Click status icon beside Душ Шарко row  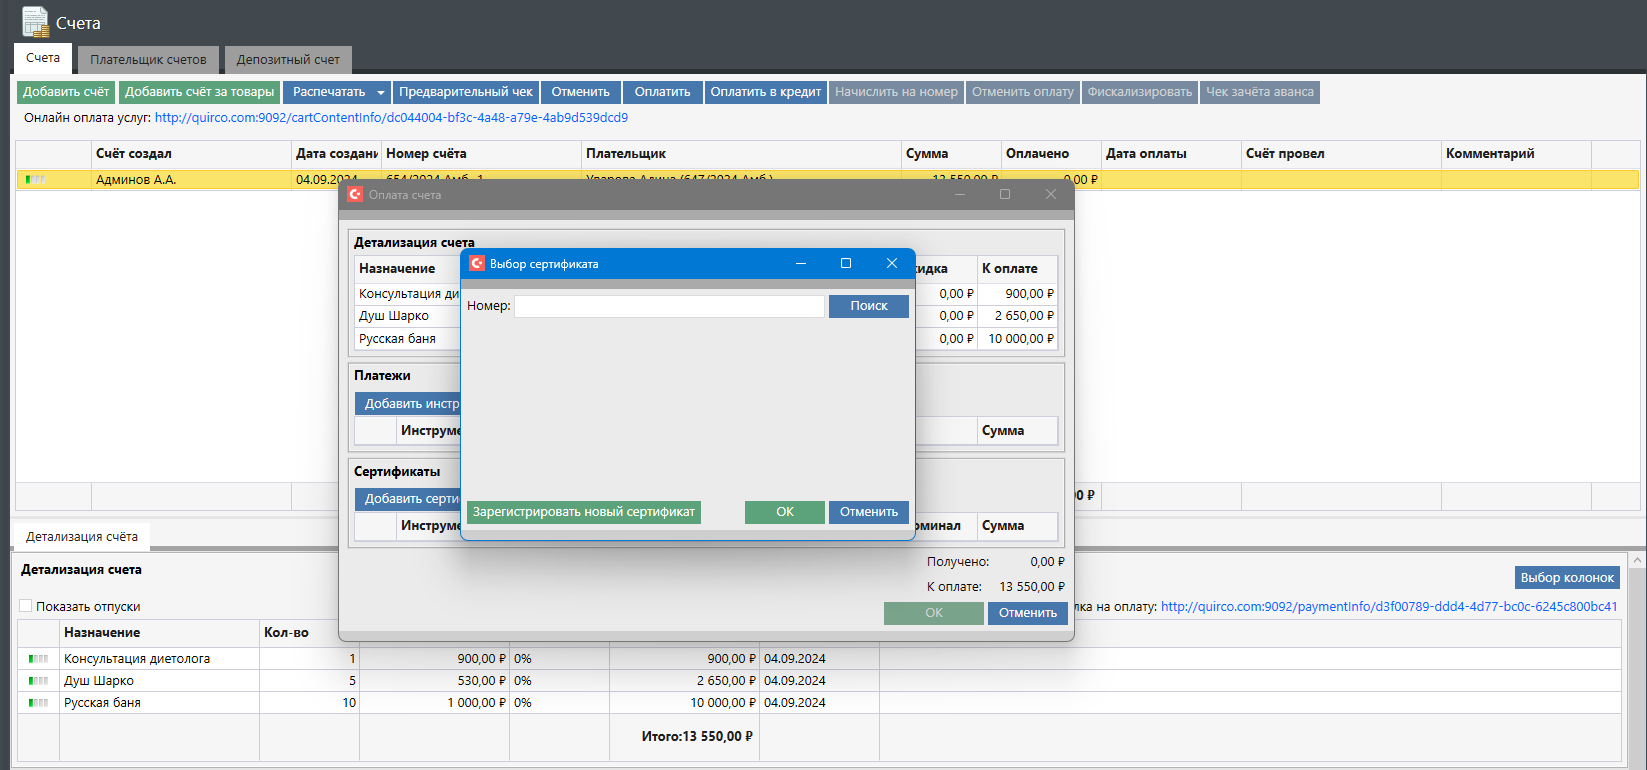38,681
